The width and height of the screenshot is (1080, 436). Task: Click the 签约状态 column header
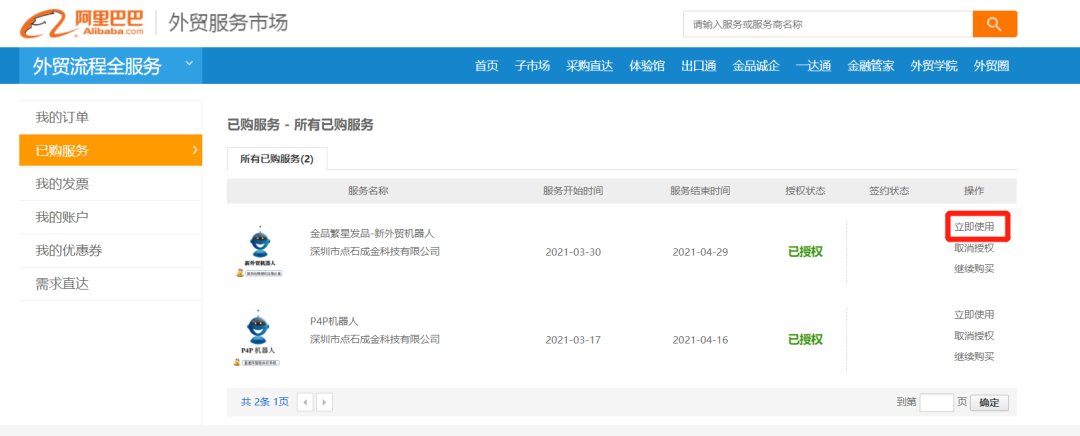click(889, 191)
